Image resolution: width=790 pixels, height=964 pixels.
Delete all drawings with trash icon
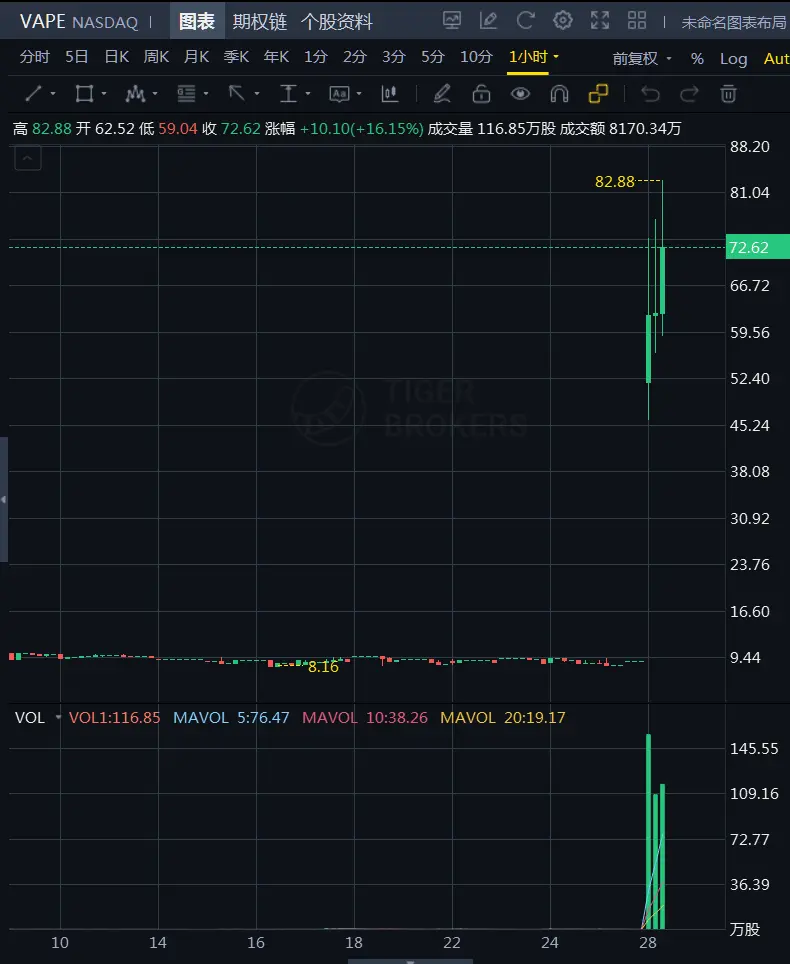point(729,93)
